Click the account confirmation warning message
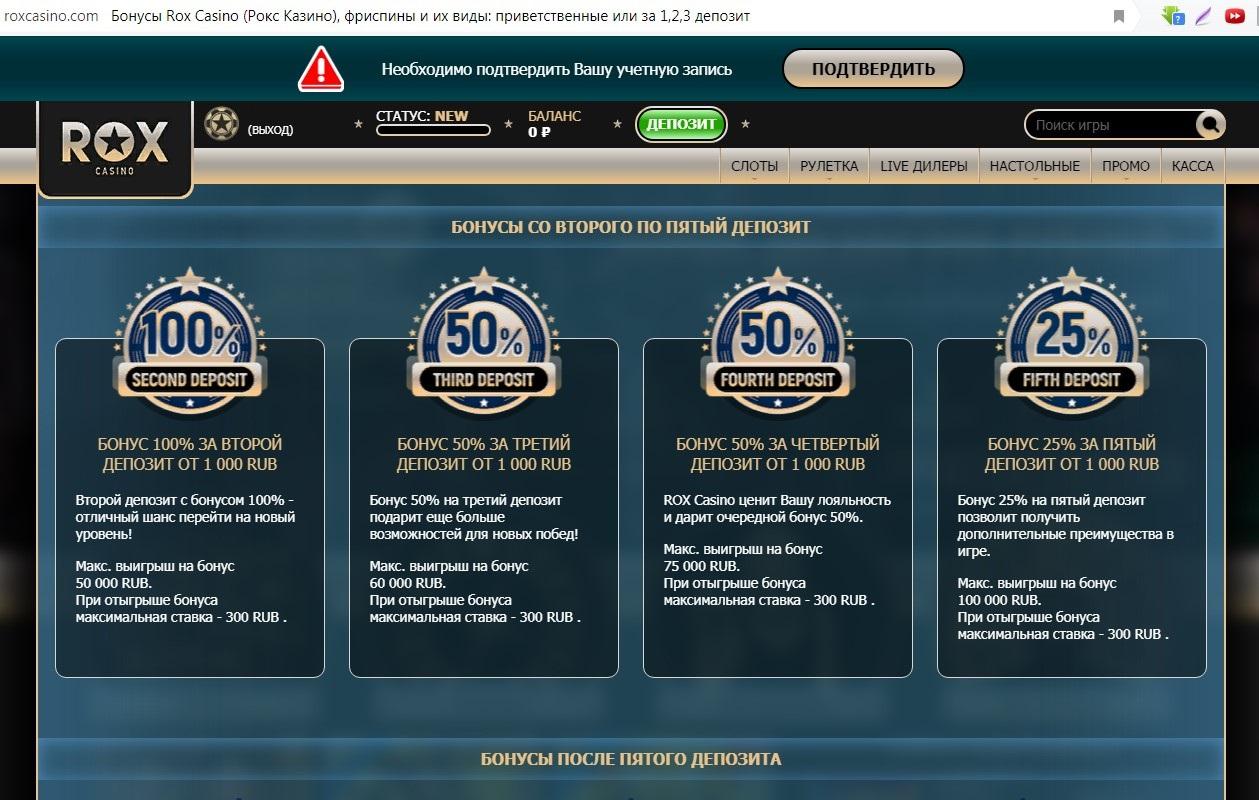The height and width of the screenshot is (800, 1259). pyautogui.click(x=557, y=70)
